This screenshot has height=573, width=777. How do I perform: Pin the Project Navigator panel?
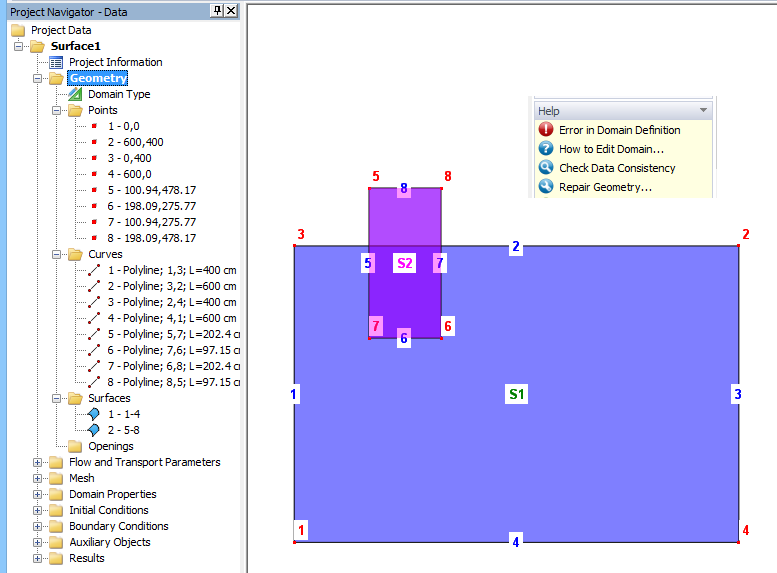[217, 10]
